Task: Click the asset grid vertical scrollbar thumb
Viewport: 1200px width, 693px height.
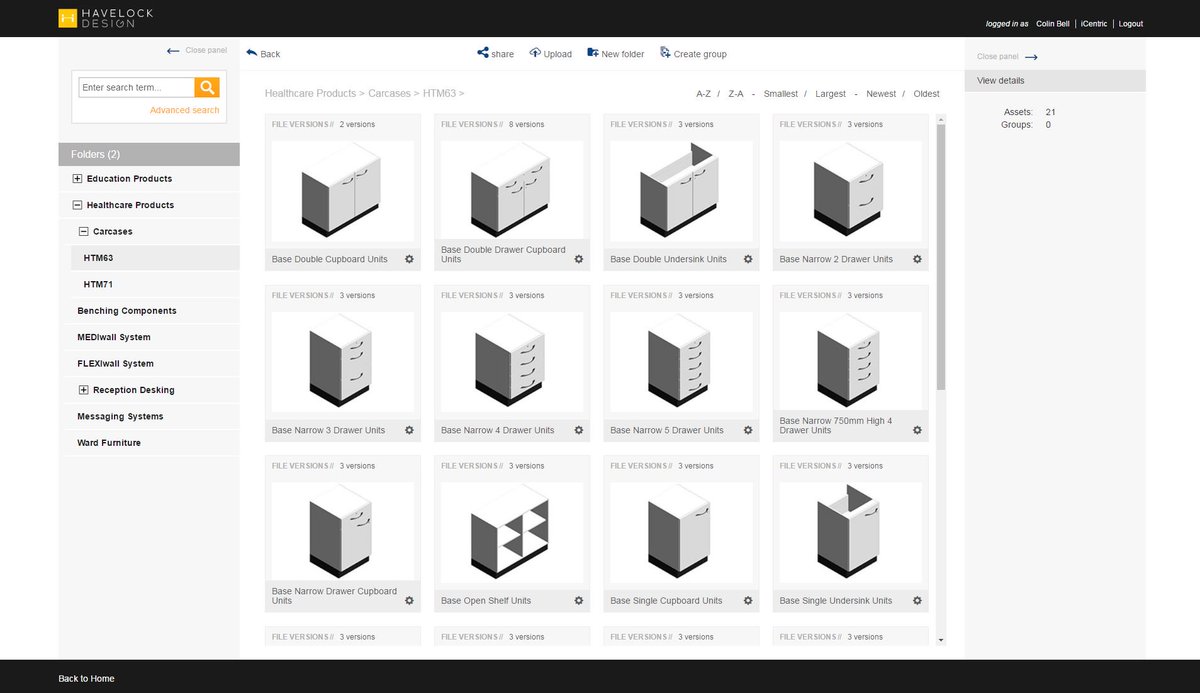Action: 941,257
